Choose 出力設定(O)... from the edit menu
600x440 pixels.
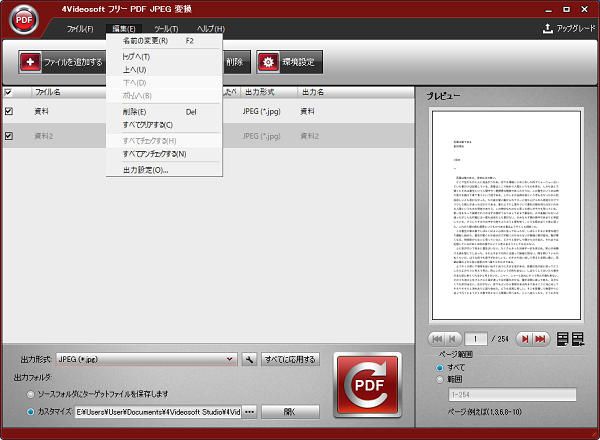pyautogui.click(x=145, y=170)
